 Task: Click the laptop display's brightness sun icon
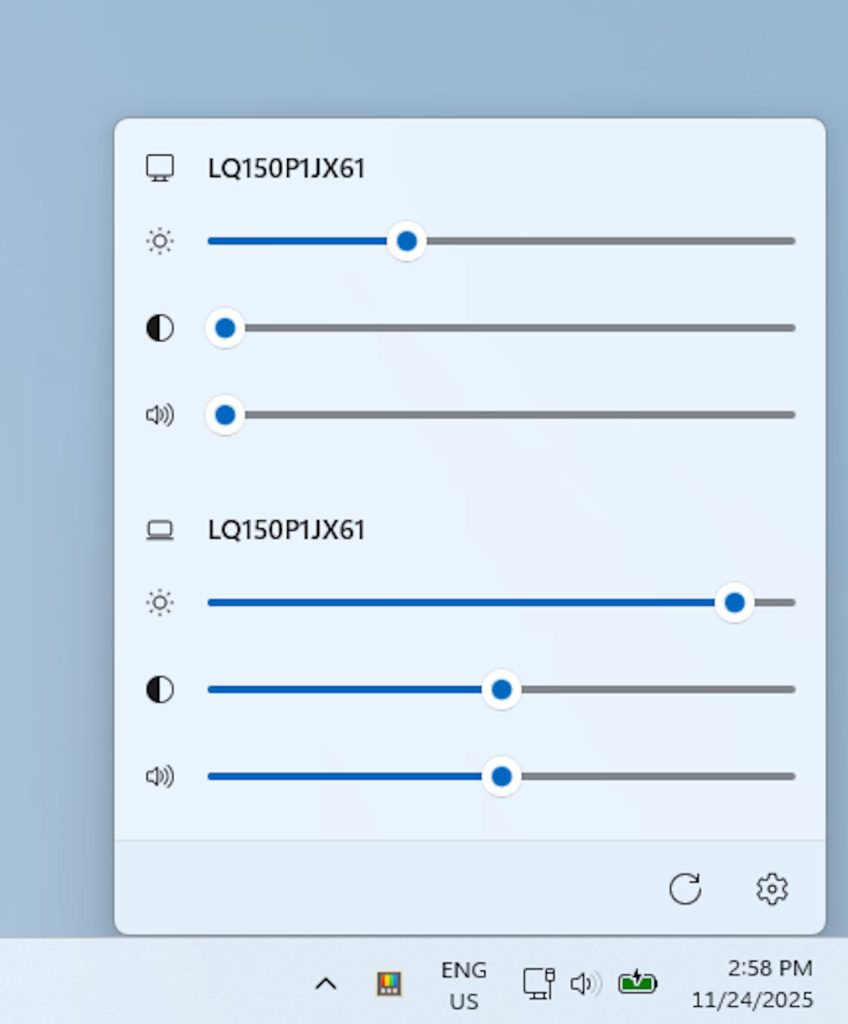[x=160, y=603]
